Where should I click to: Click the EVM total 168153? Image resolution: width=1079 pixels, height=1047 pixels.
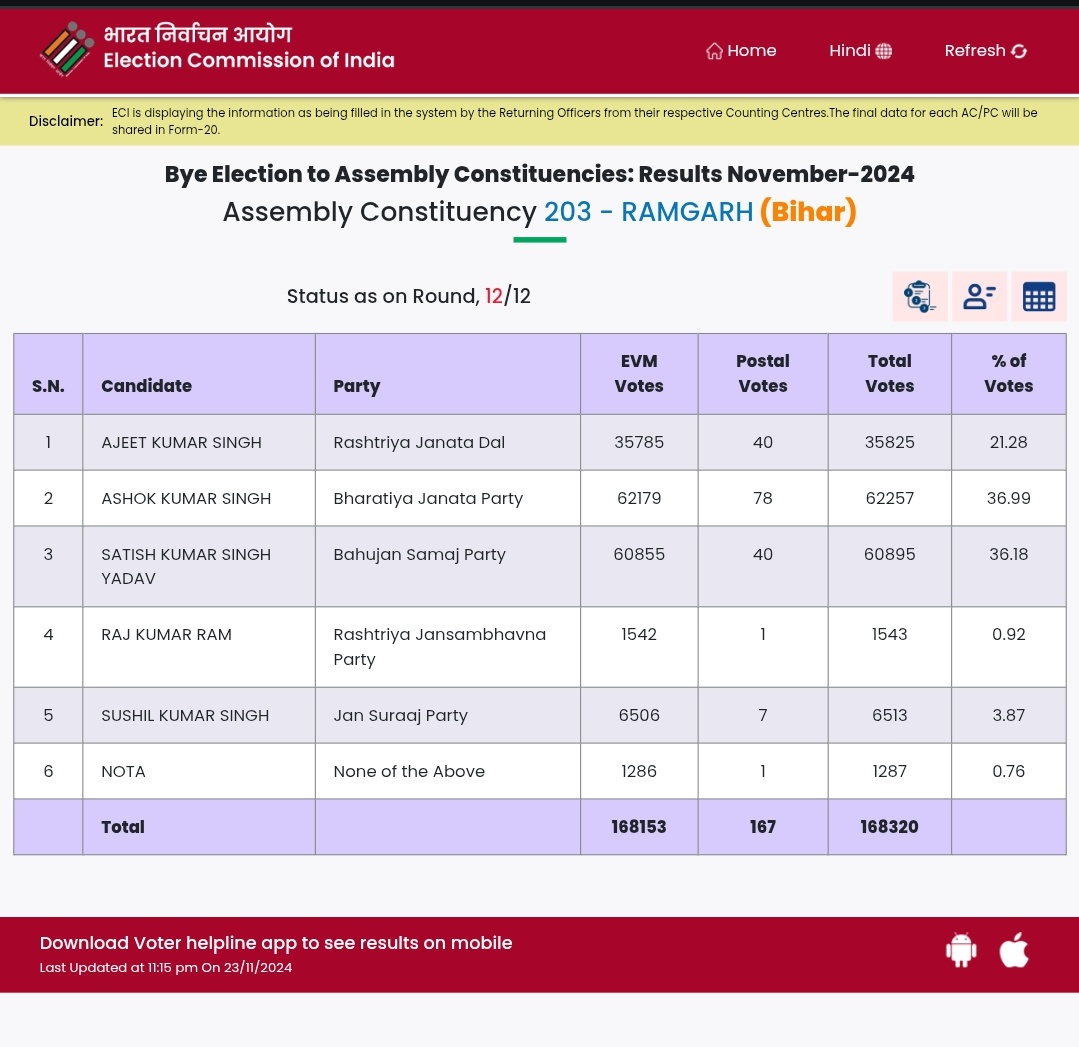coord(639,827)
